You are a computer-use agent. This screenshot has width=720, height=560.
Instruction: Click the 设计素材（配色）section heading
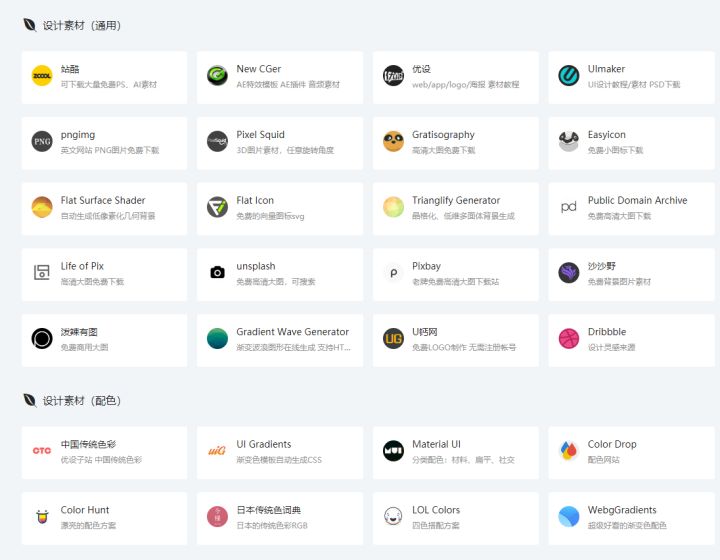82,401
